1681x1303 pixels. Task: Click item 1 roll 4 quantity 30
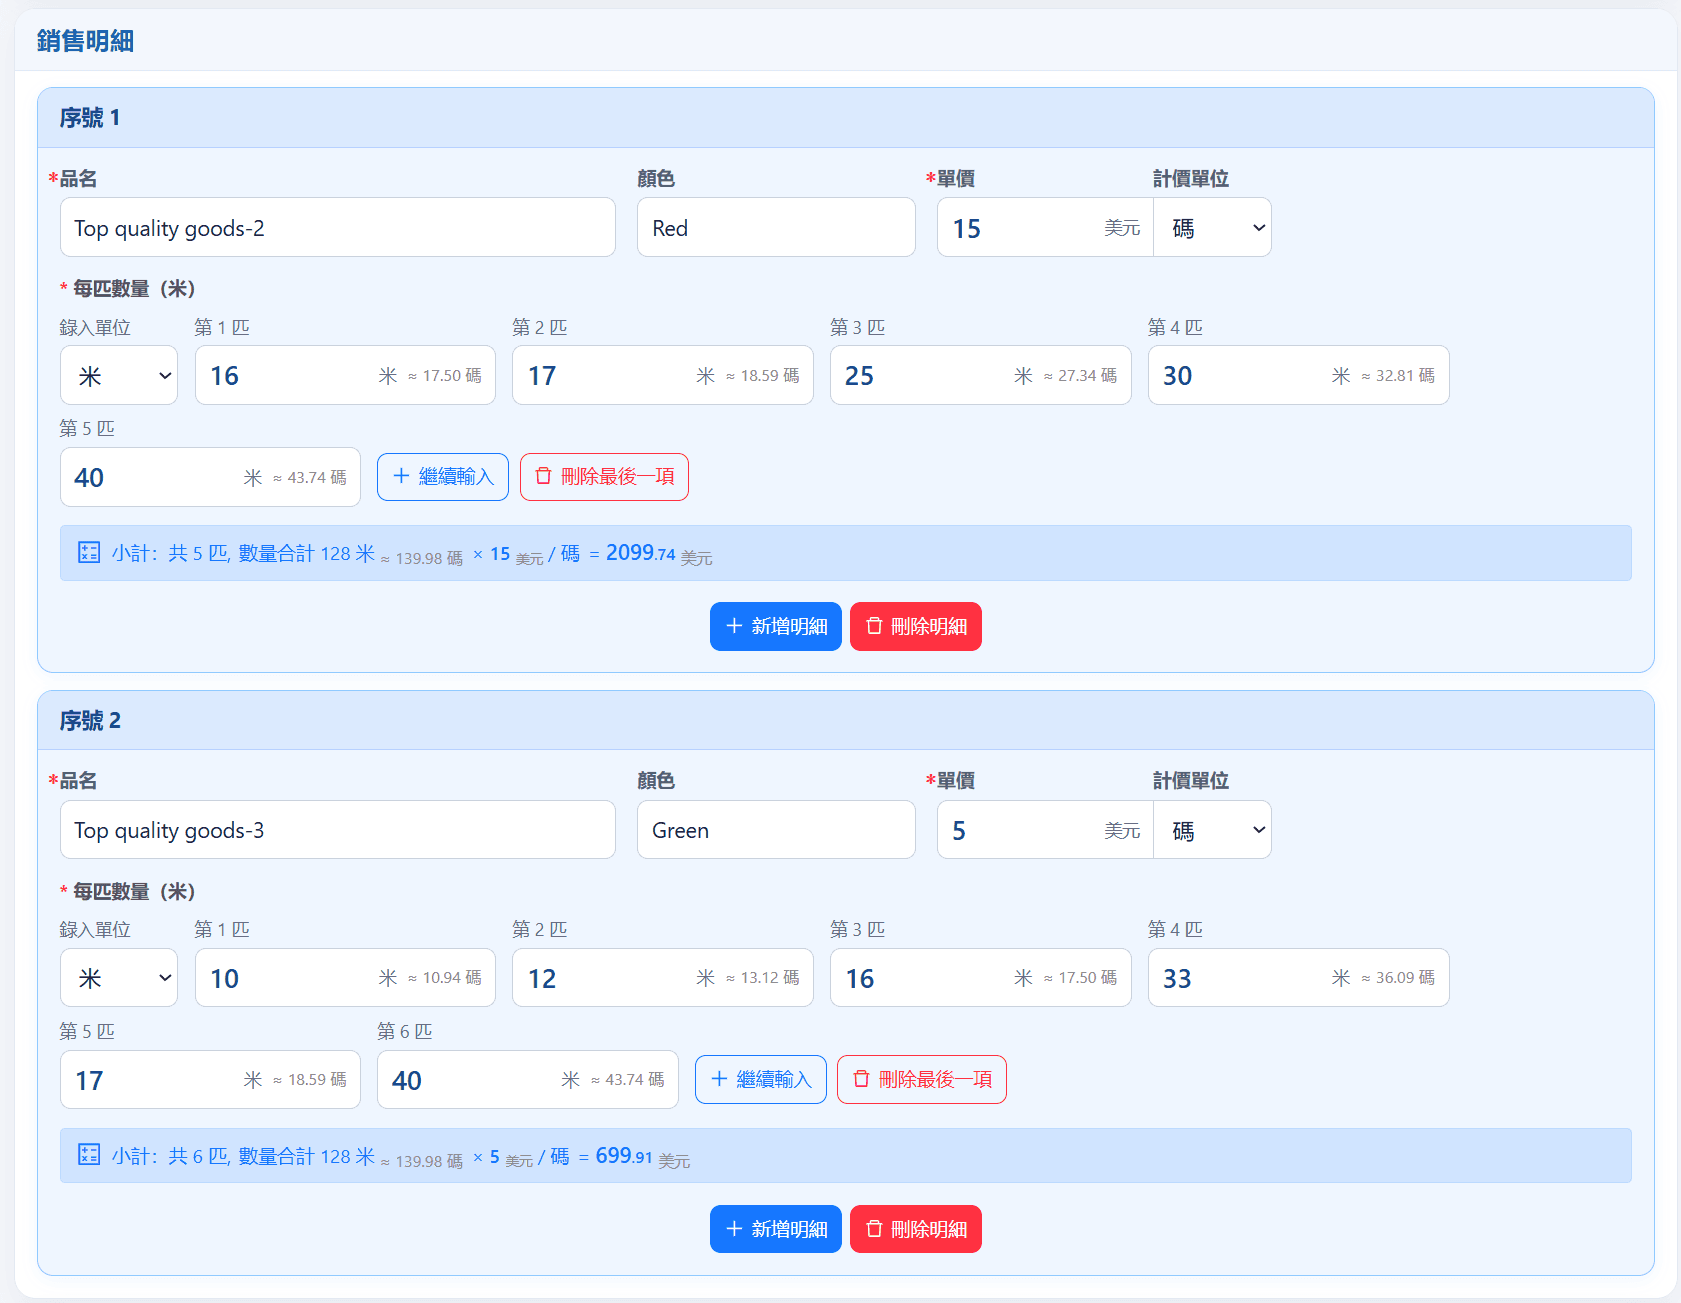[1299, 375]
